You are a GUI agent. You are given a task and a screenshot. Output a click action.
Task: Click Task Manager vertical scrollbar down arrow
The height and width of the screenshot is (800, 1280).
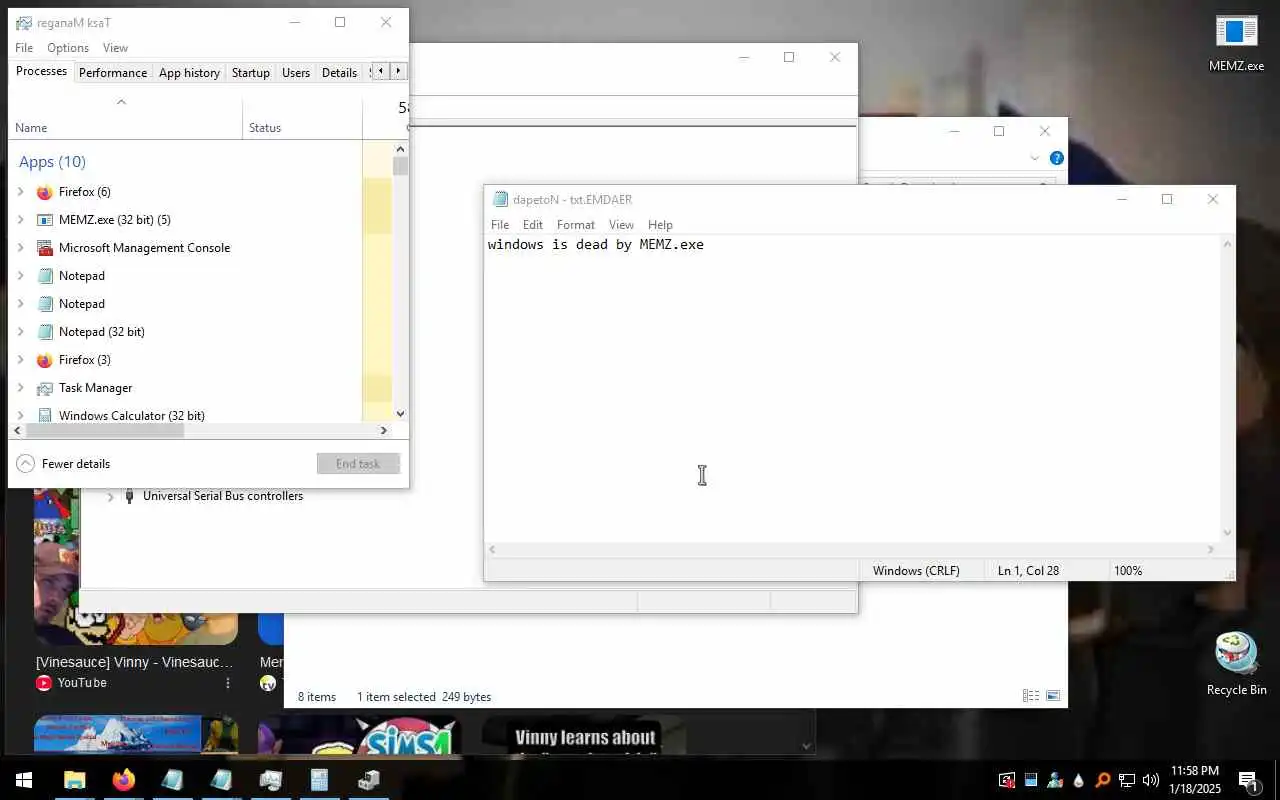(400, 413)
